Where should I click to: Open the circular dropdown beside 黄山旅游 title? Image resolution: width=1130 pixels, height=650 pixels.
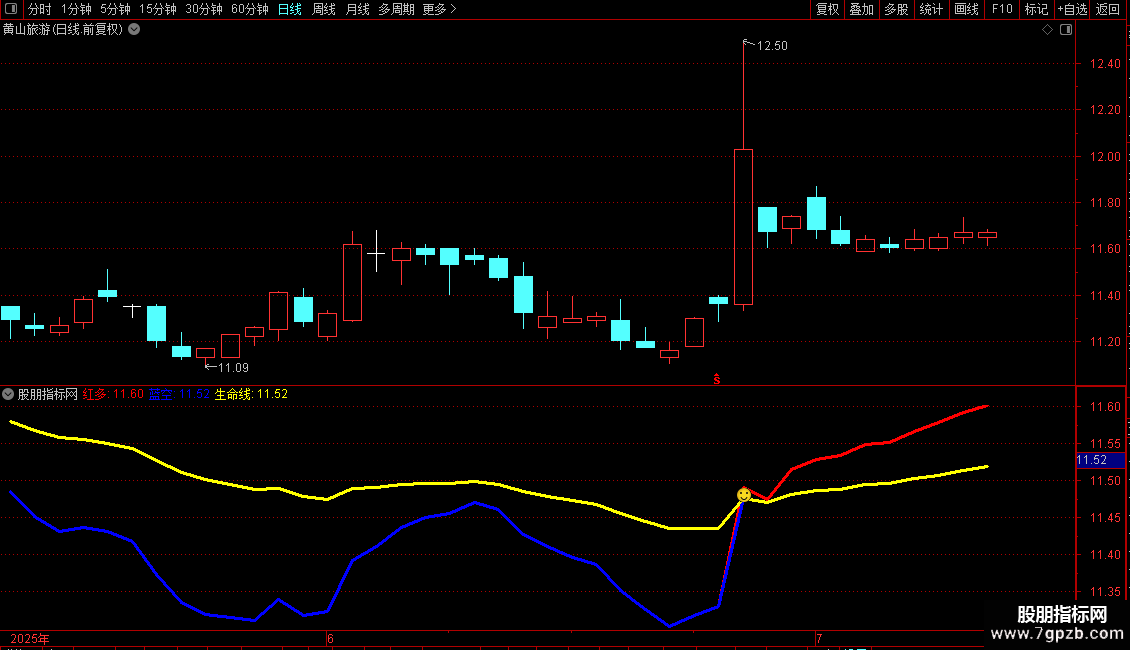pyautogui.click(x=134, y=30)
